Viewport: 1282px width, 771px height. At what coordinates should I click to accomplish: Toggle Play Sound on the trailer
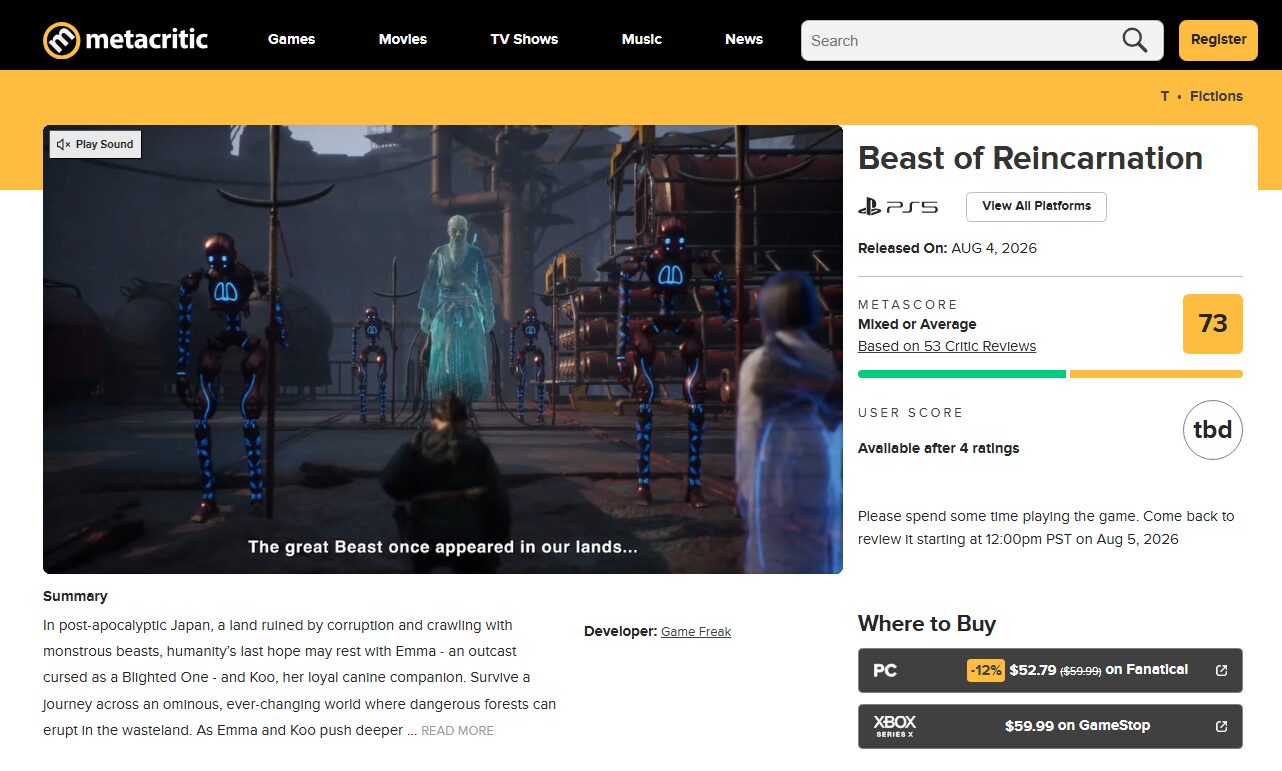pyautogui.click(x=96, y=144)
